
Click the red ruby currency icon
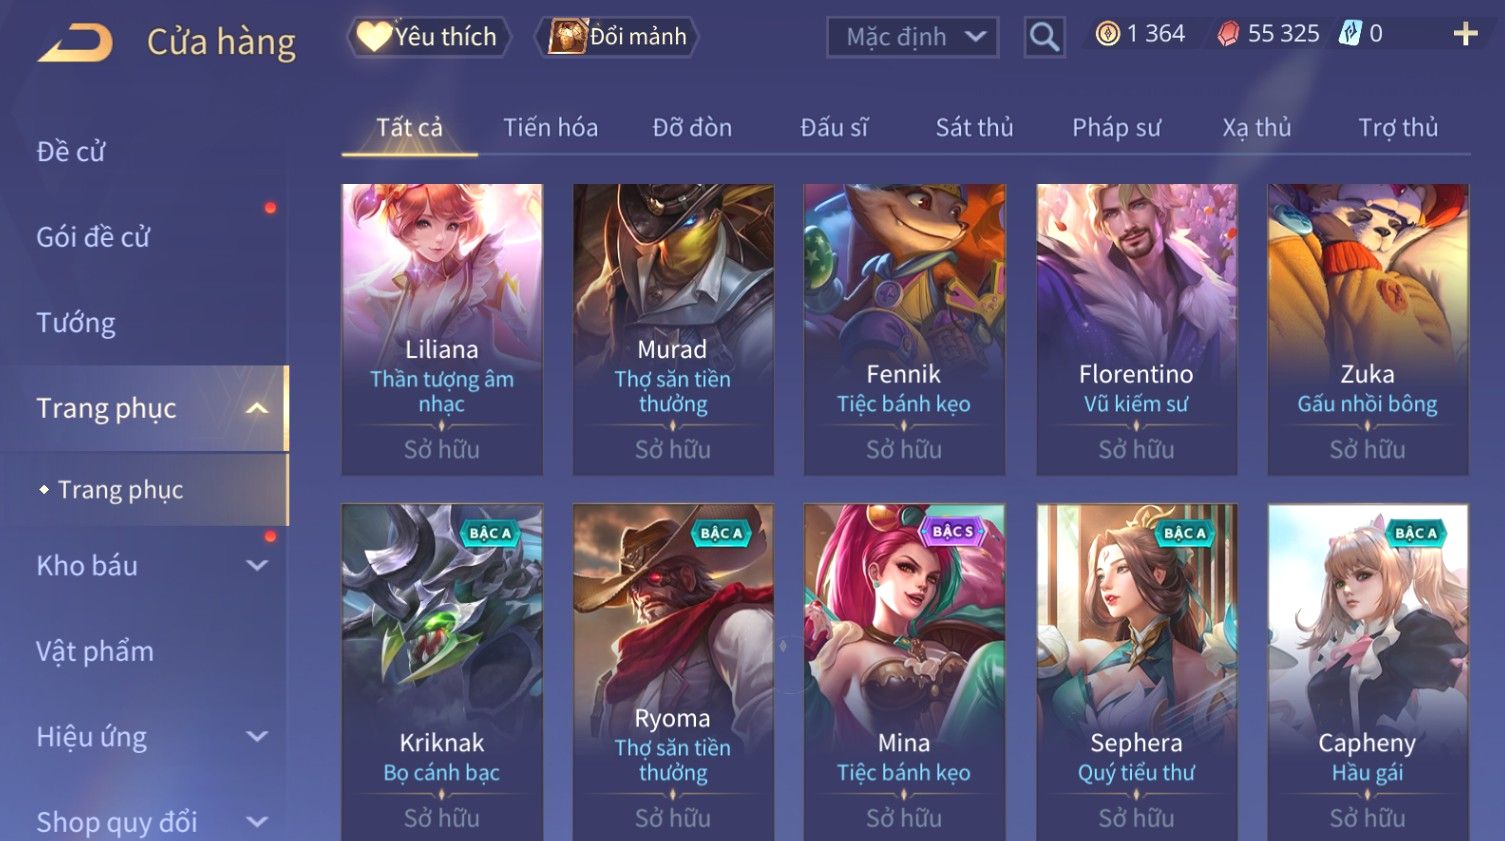point(1228,34)
